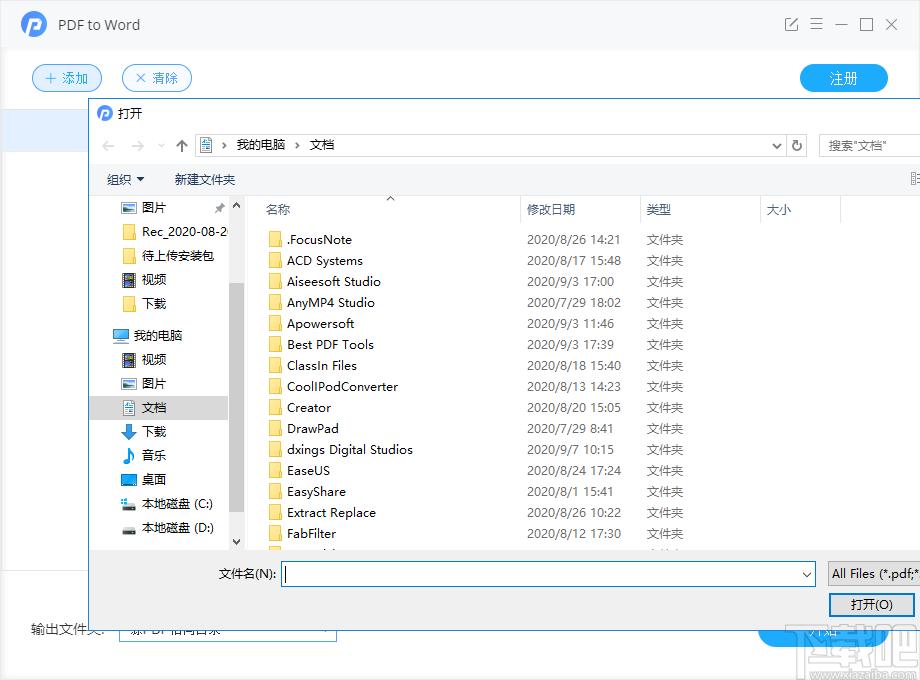The width and height of the screenshot is (920, 680).
Task: Click the feedback edit icon in title bar
Action: click(x=791, y=24)
